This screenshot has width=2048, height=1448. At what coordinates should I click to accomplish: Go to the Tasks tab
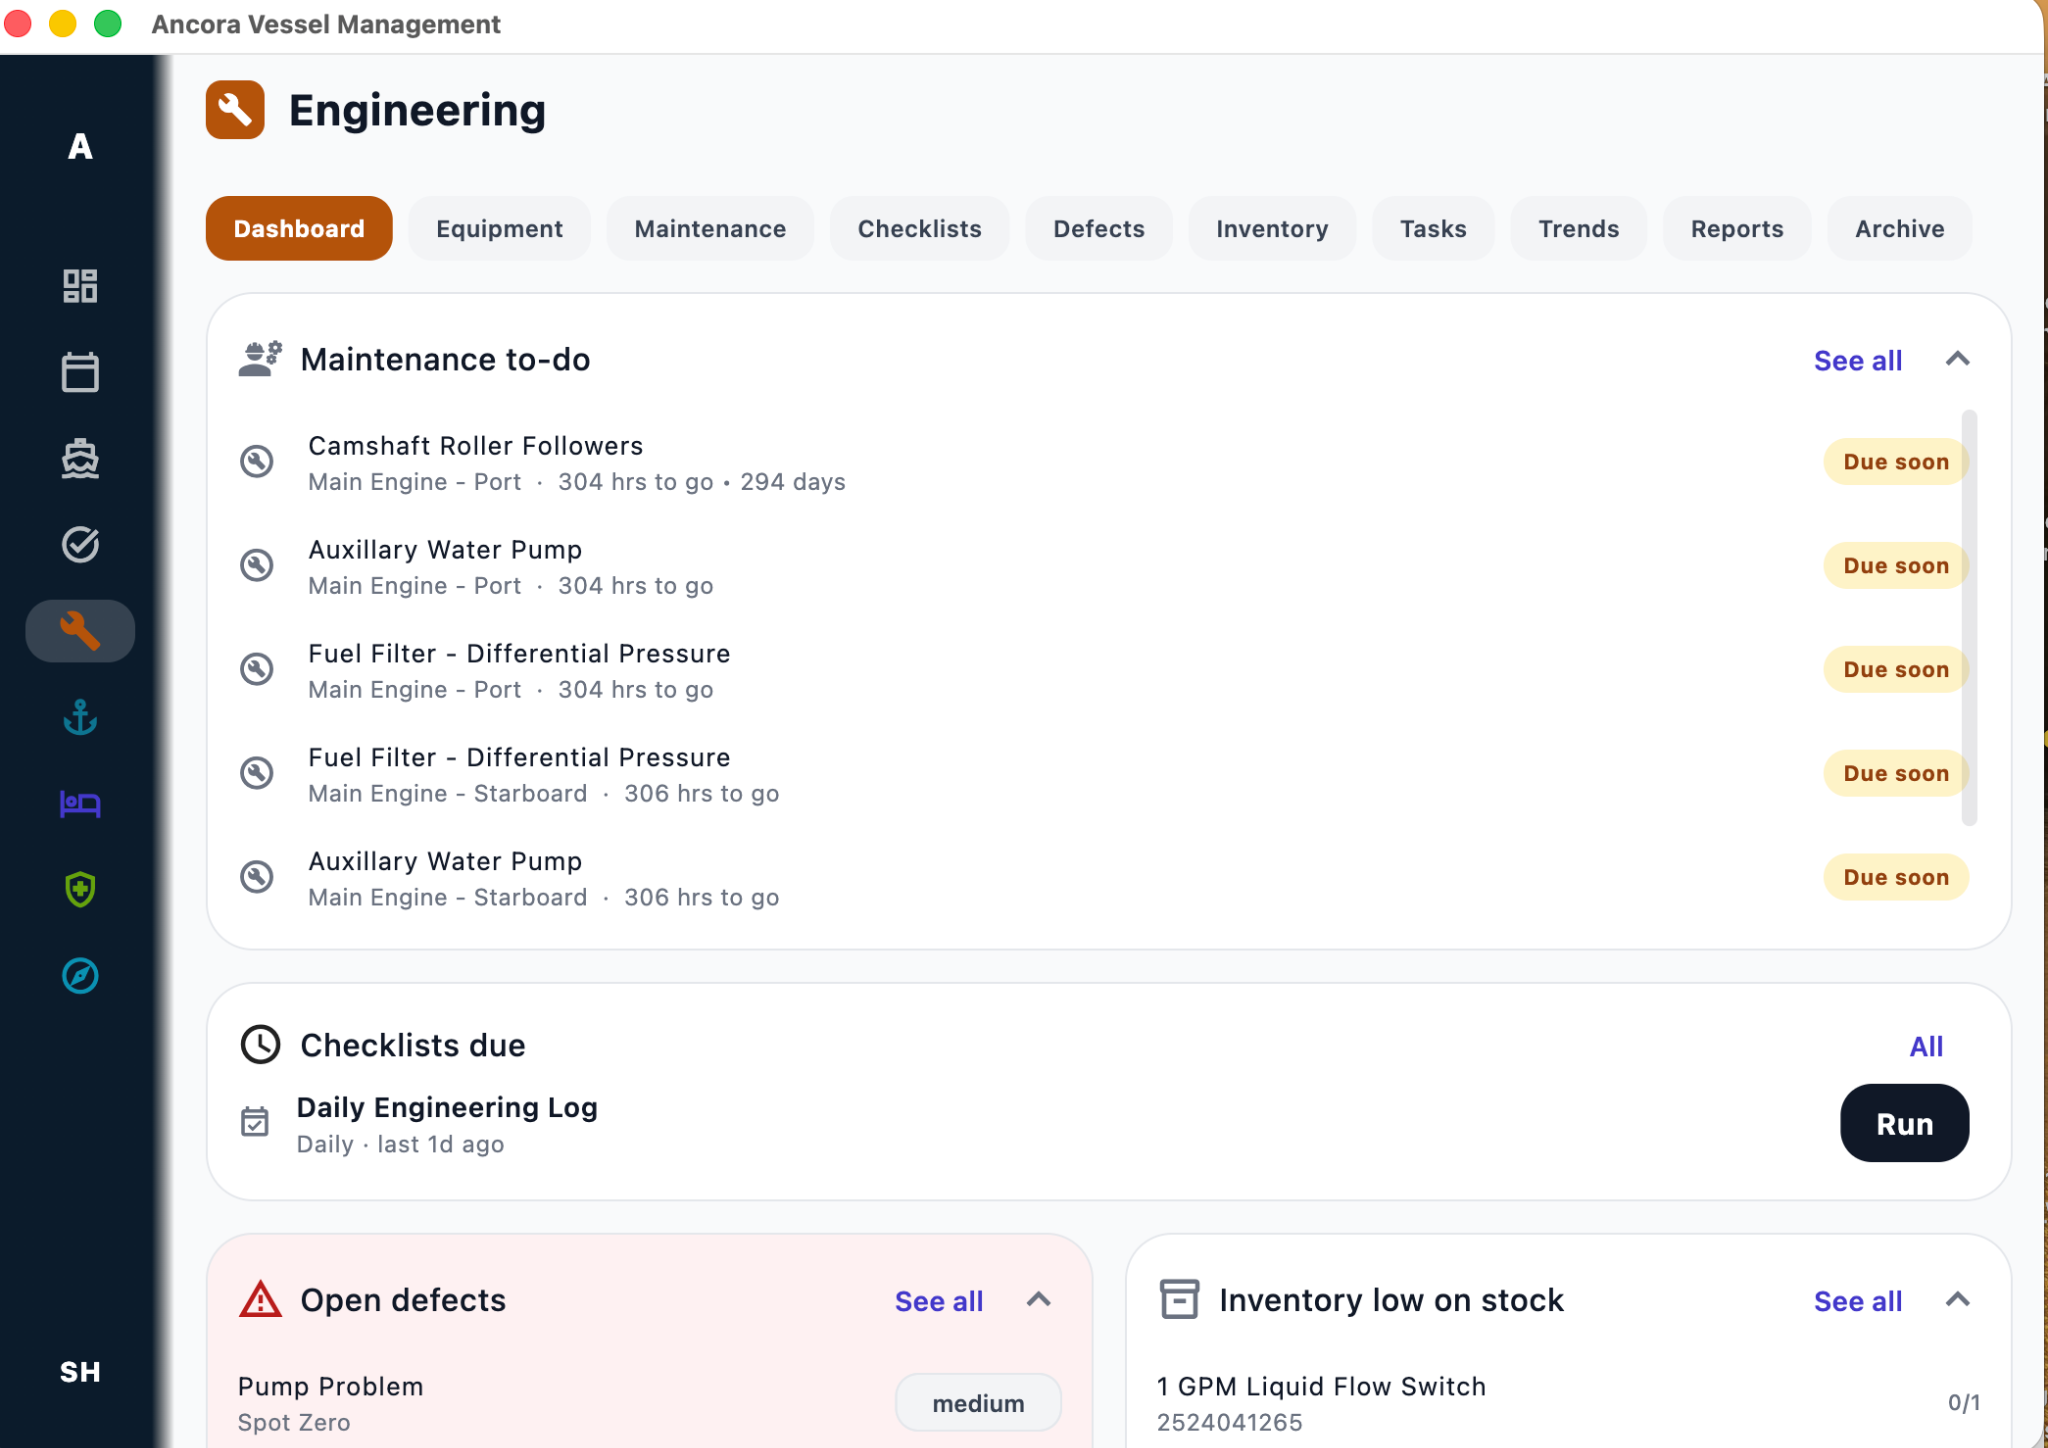point(1433,229)
